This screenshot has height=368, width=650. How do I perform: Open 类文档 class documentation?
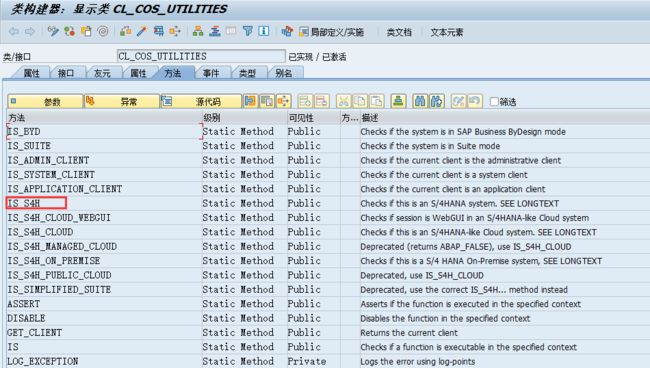pos(399,32)
